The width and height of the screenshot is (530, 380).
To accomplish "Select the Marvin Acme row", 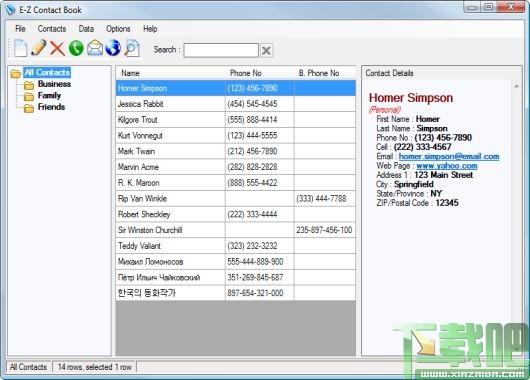I will pyautogui.click(x=236, y=167).
